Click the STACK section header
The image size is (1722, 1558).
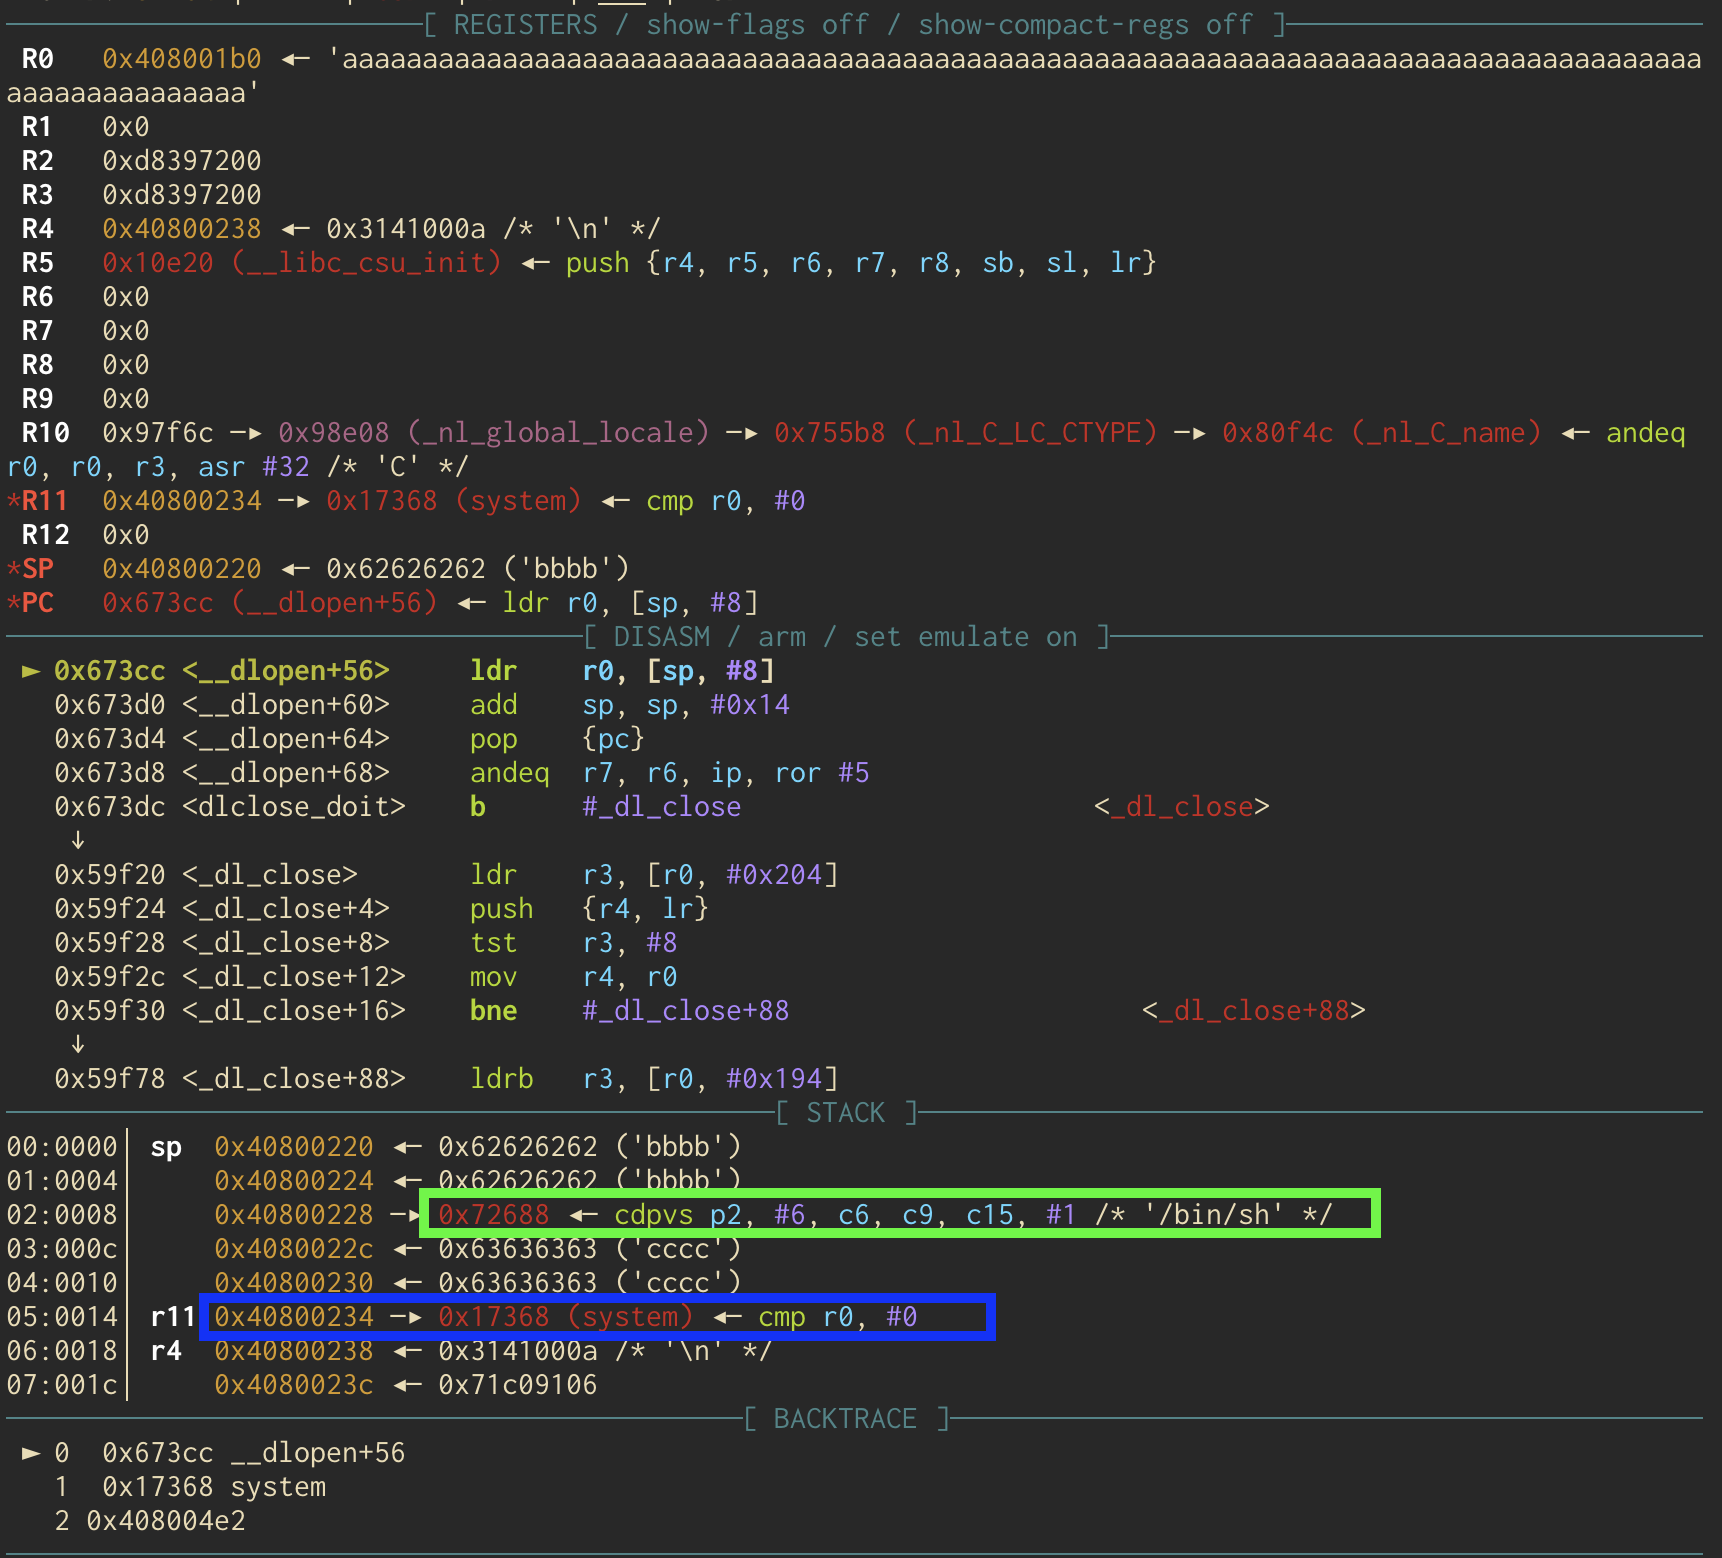(x=846, y=1113)
